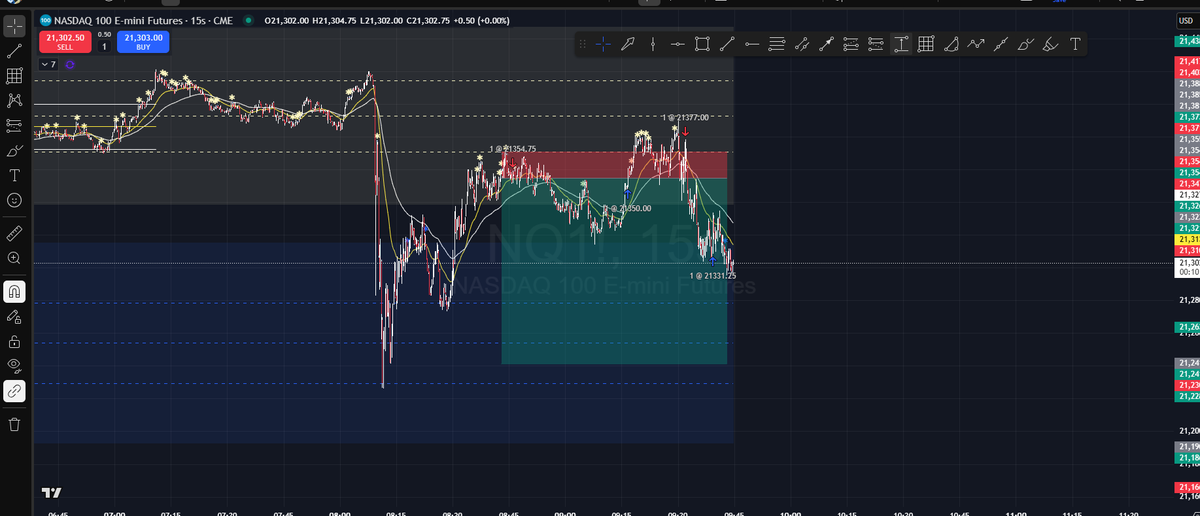
Task: Select the Long position tool
Action: 852,44
